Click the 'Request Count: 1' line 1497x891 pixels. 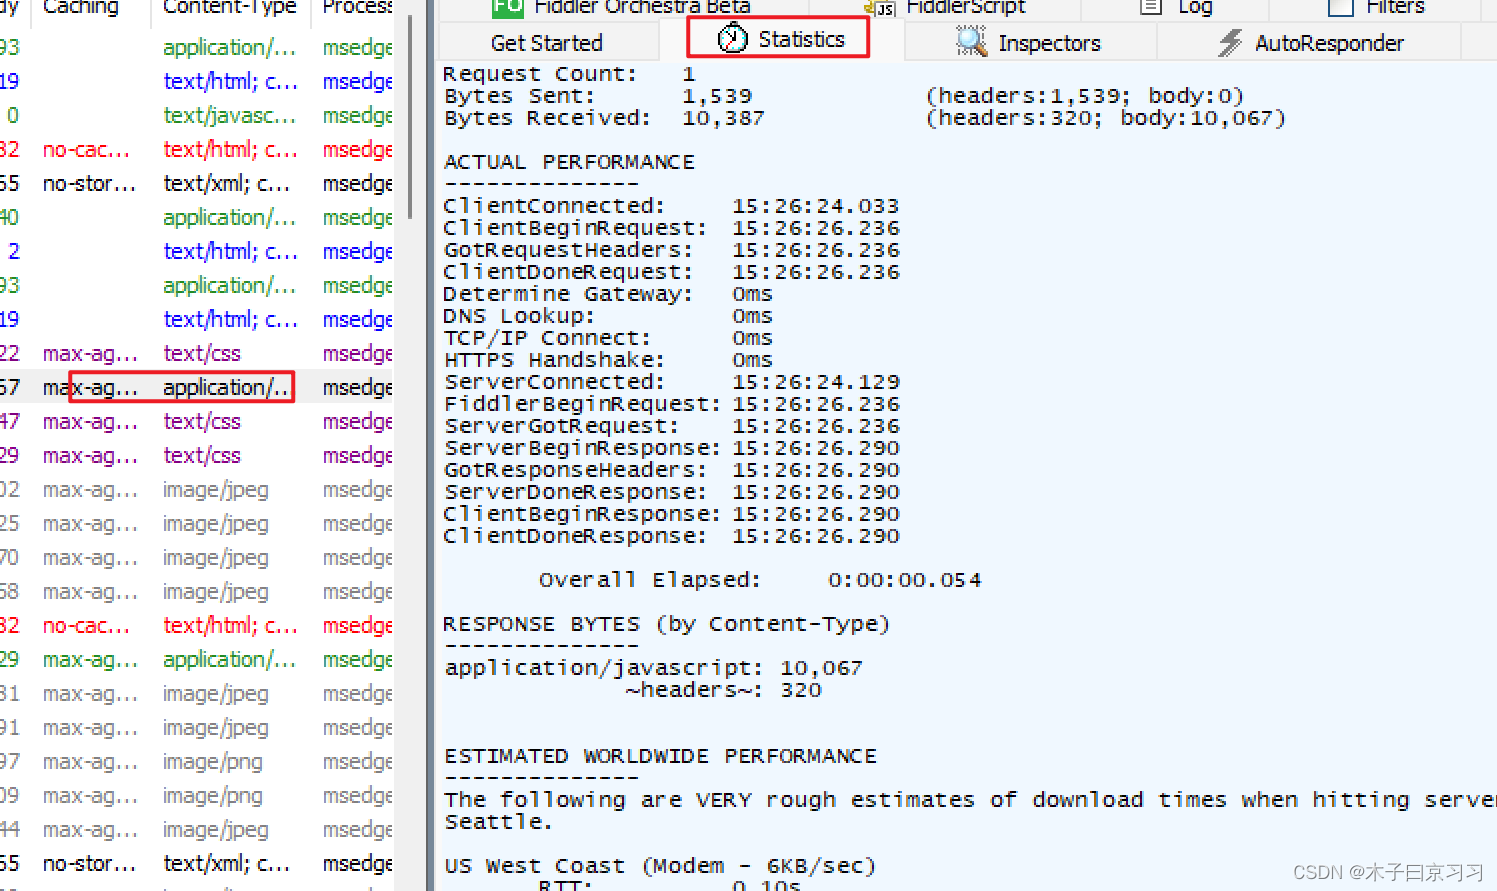tap(569, 74)
